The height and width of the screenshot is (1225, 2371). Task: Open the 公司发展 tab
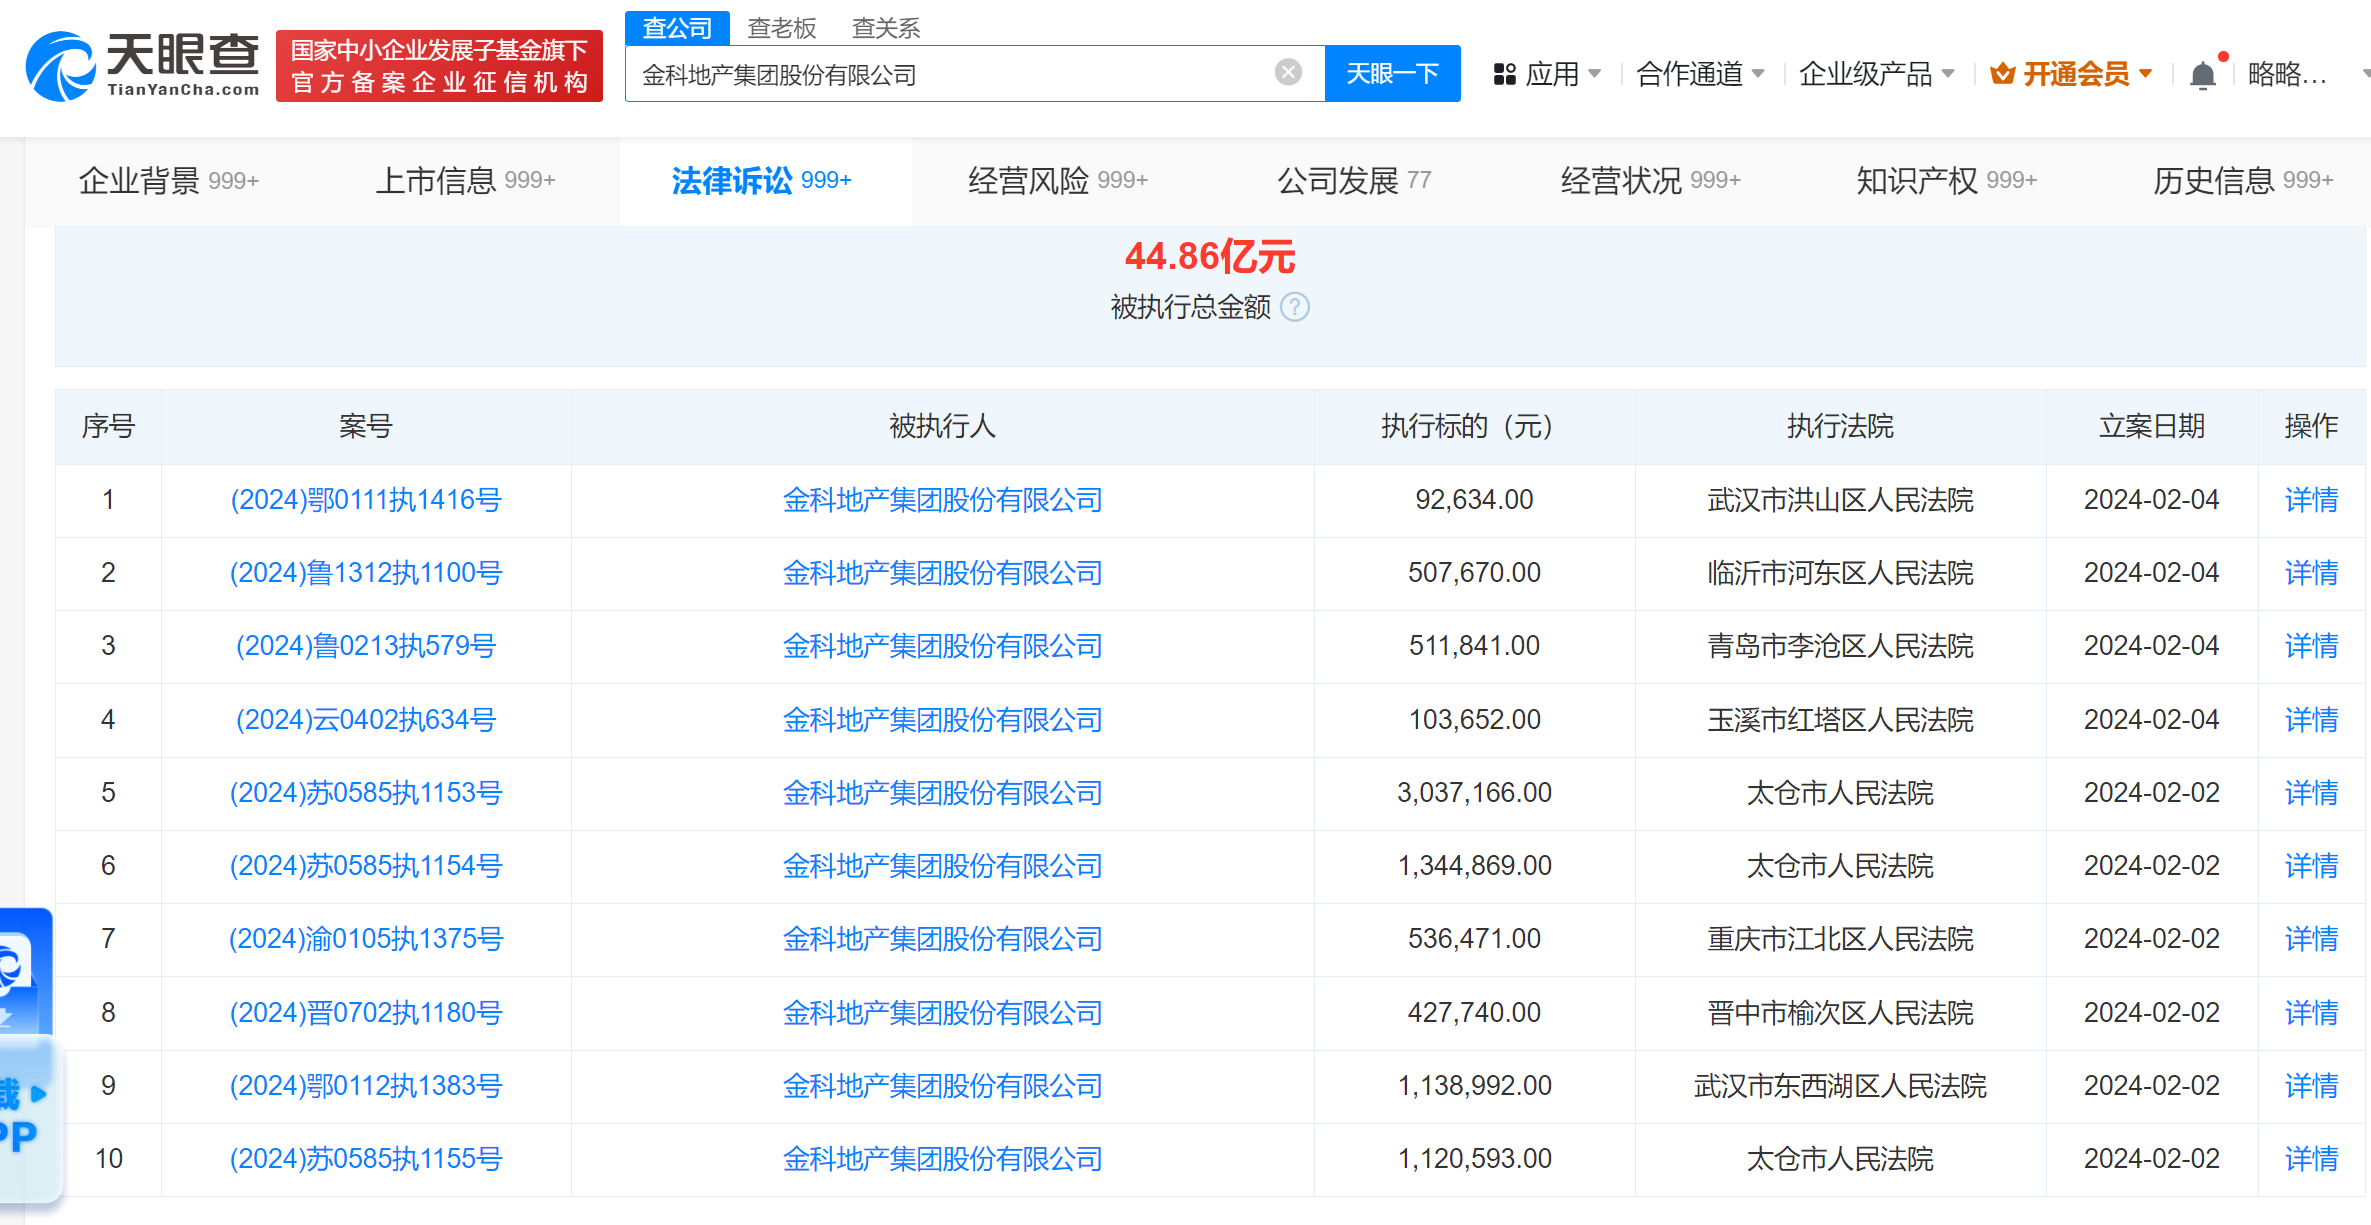pos(1354,181)
